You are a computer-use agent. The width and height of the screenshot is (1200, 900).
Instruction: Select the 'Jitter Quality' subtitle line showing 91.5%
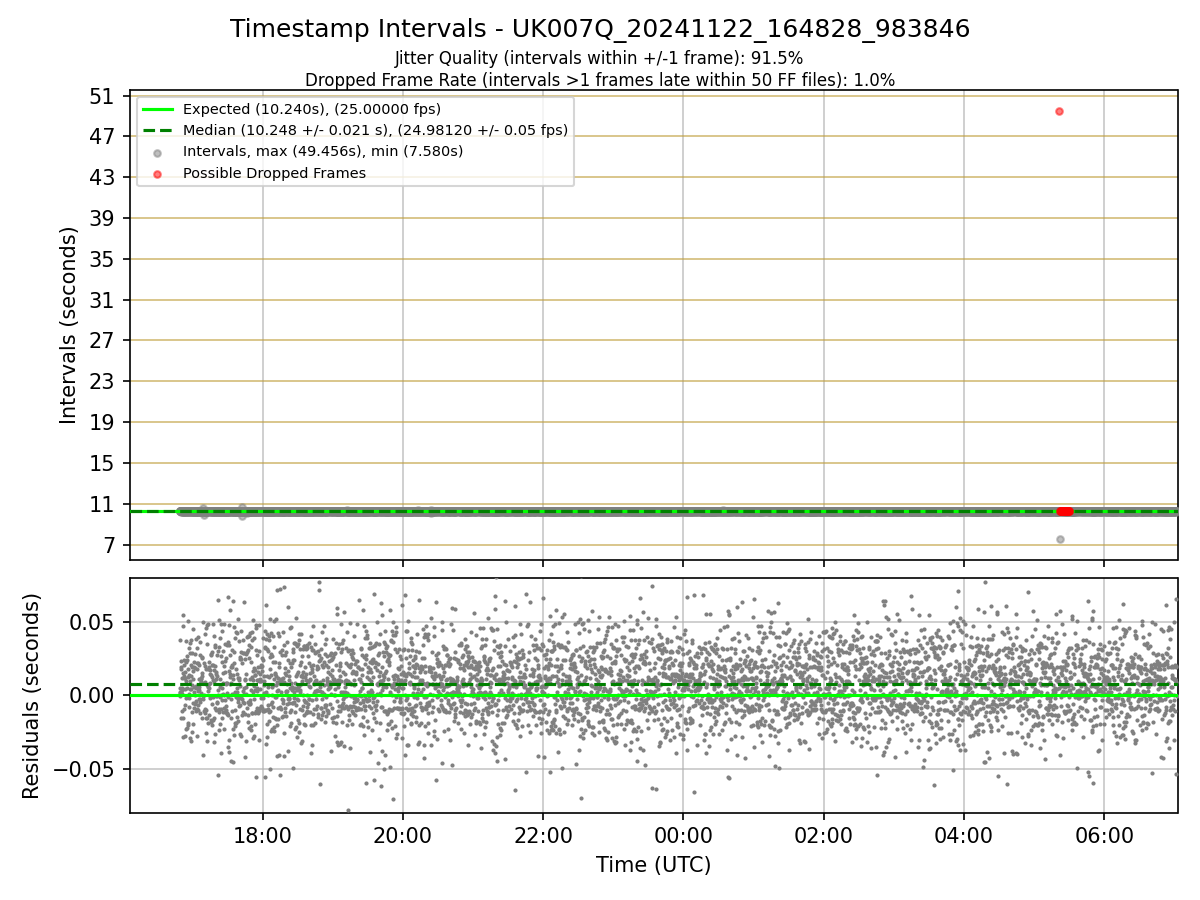tap(599, 58)
